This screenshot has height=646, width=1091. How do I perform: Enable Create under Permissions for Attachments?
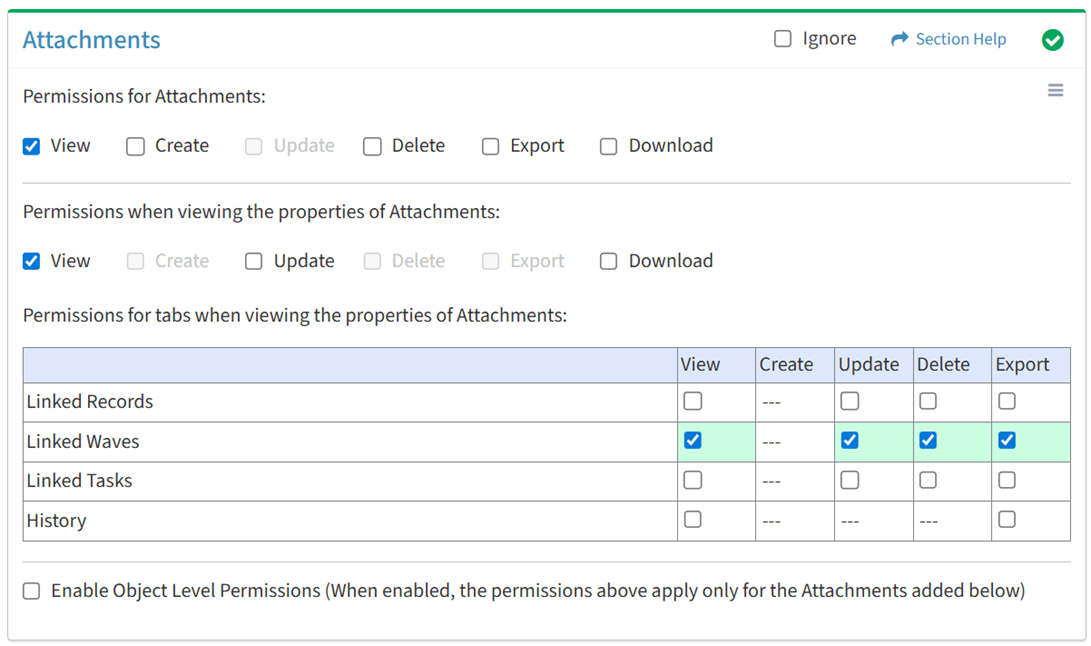135,146
